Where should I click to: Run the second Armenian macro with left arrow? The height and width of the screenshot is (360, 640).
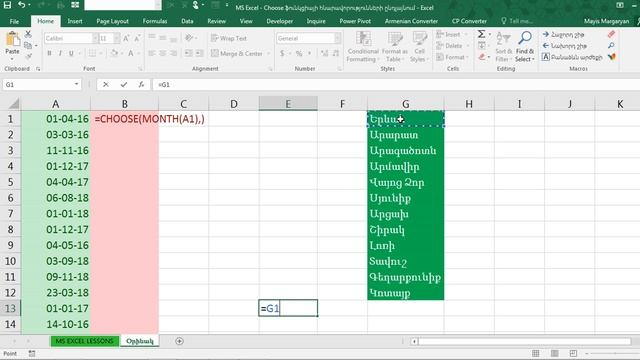coord(564,46)
